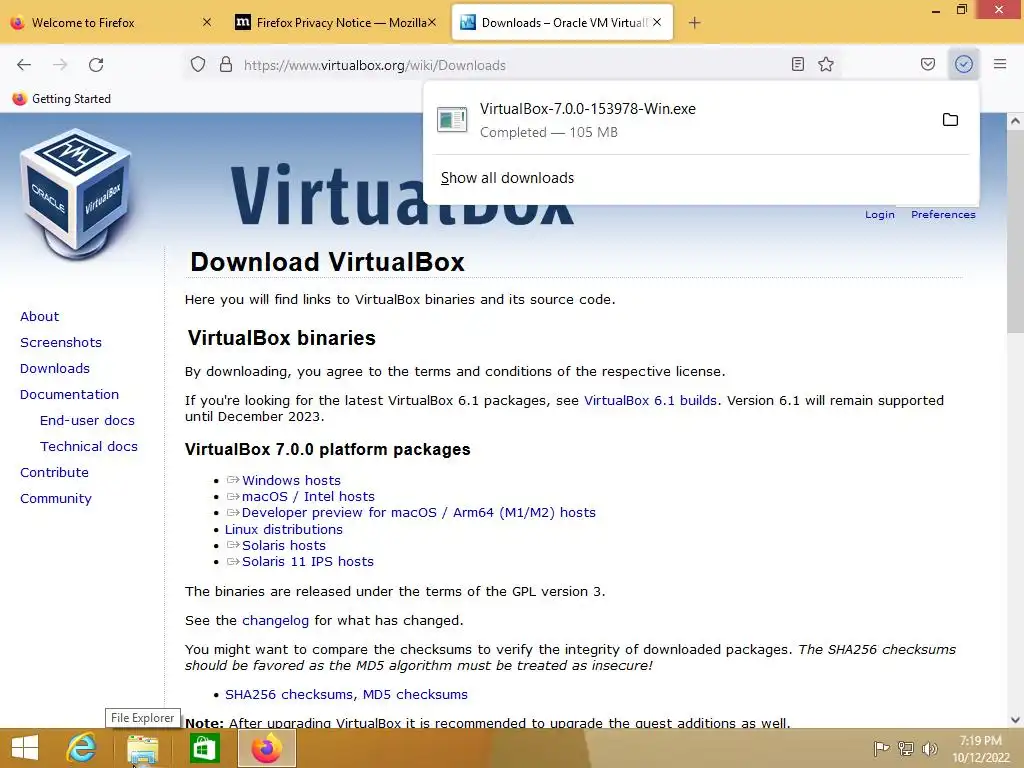The image size is (1024, 768).
Task: Open Contribute sidebar link
Action: pos(54,473)
